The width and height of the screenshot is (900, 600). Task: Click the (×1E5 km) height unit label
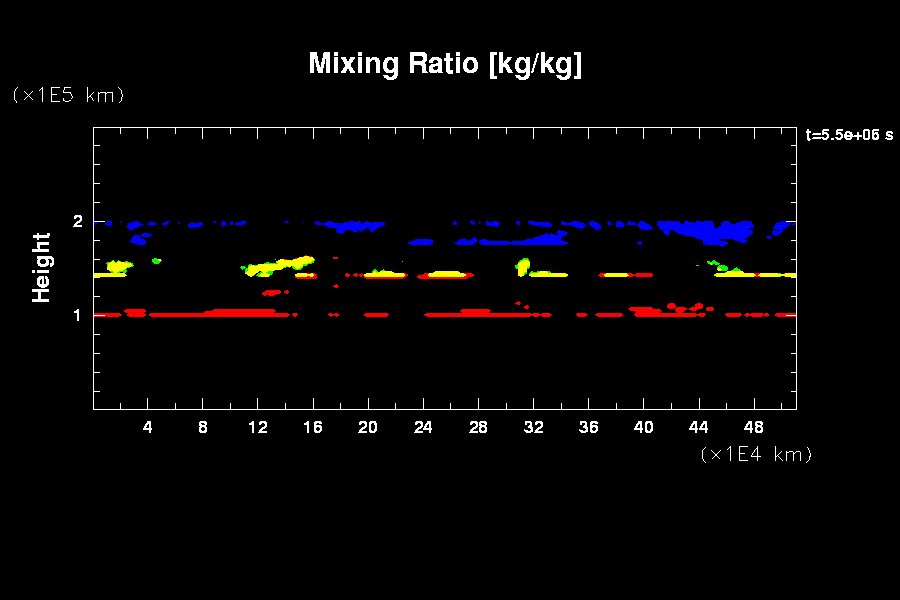click(68, 95)
